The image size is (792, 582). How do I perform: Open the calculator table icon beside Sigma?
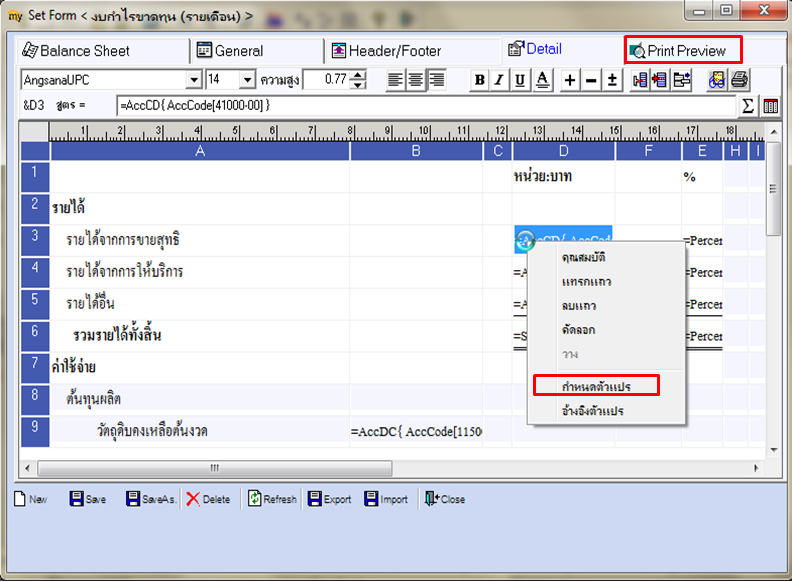click(x=771, y=106)
